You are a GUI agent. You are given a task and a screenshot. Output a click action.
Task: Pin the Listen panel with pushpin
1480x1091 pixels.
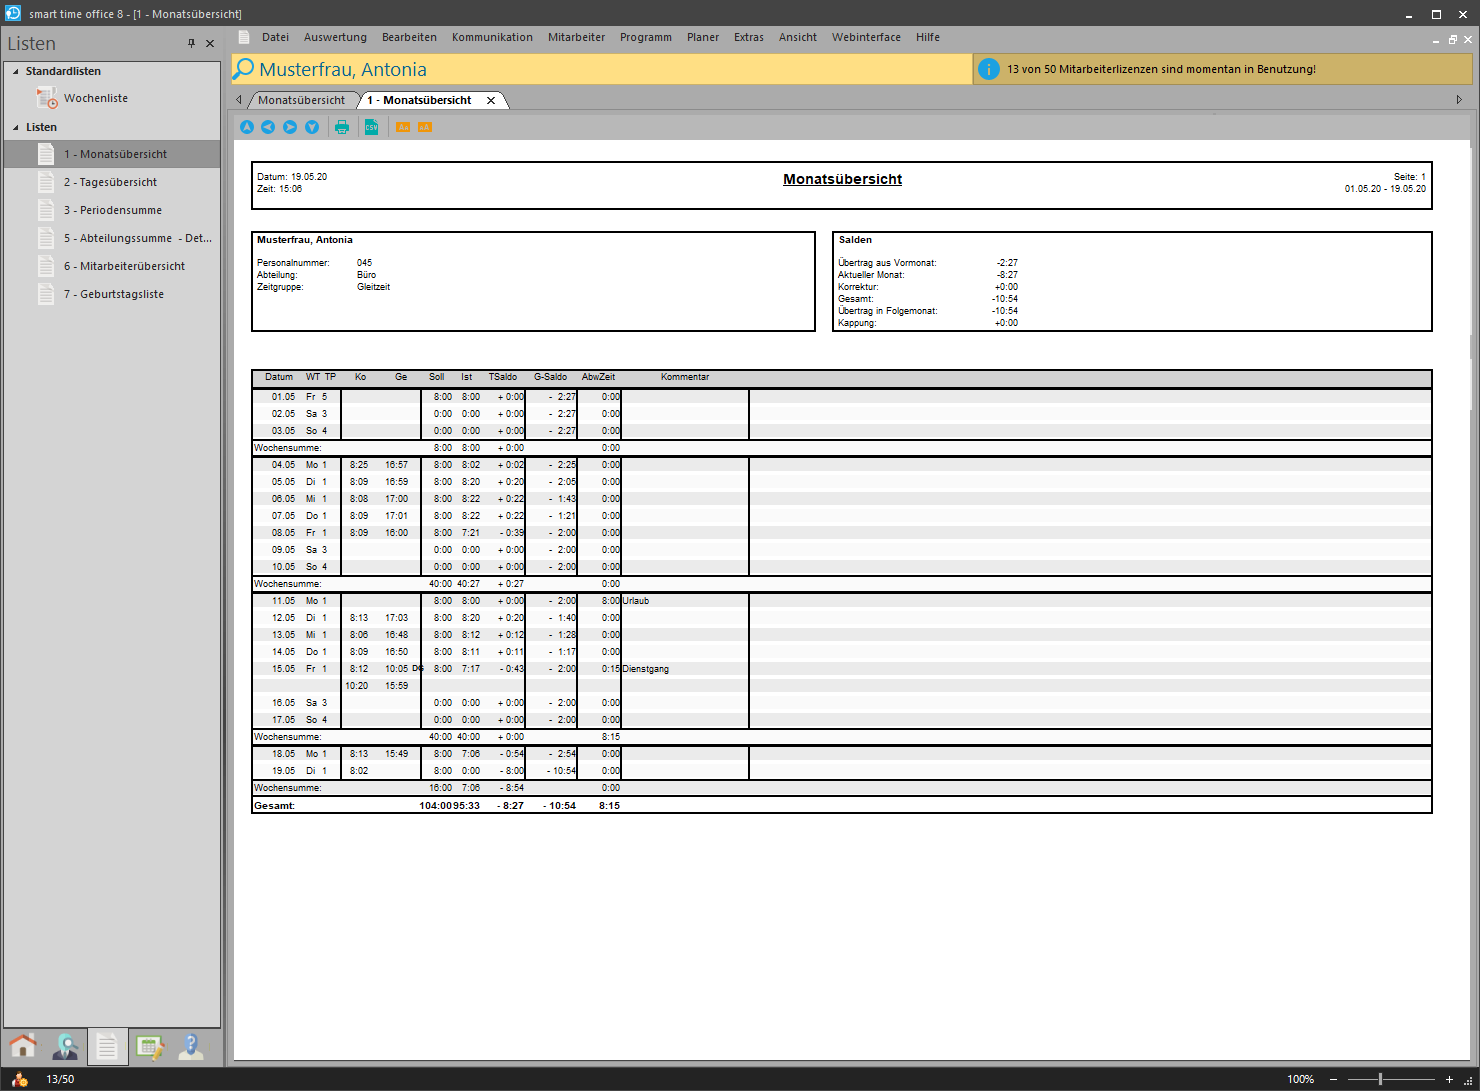click(x=192, y=43)
